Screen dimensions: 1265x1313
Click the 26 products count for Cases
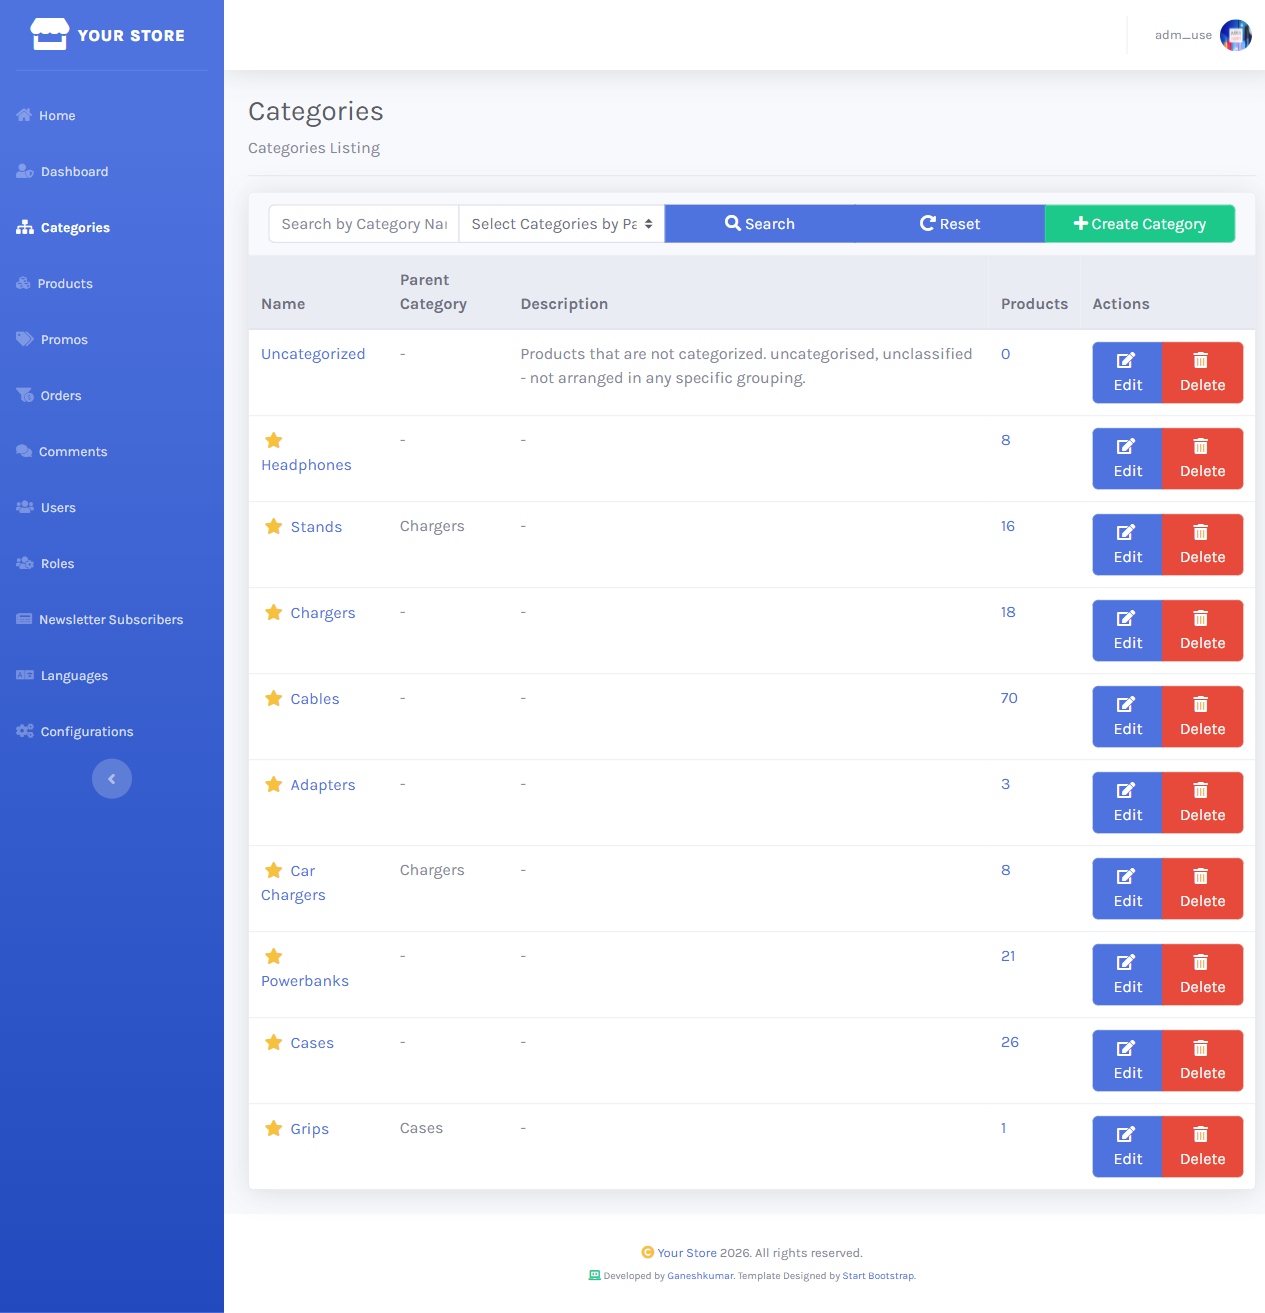point(1010,1042)
